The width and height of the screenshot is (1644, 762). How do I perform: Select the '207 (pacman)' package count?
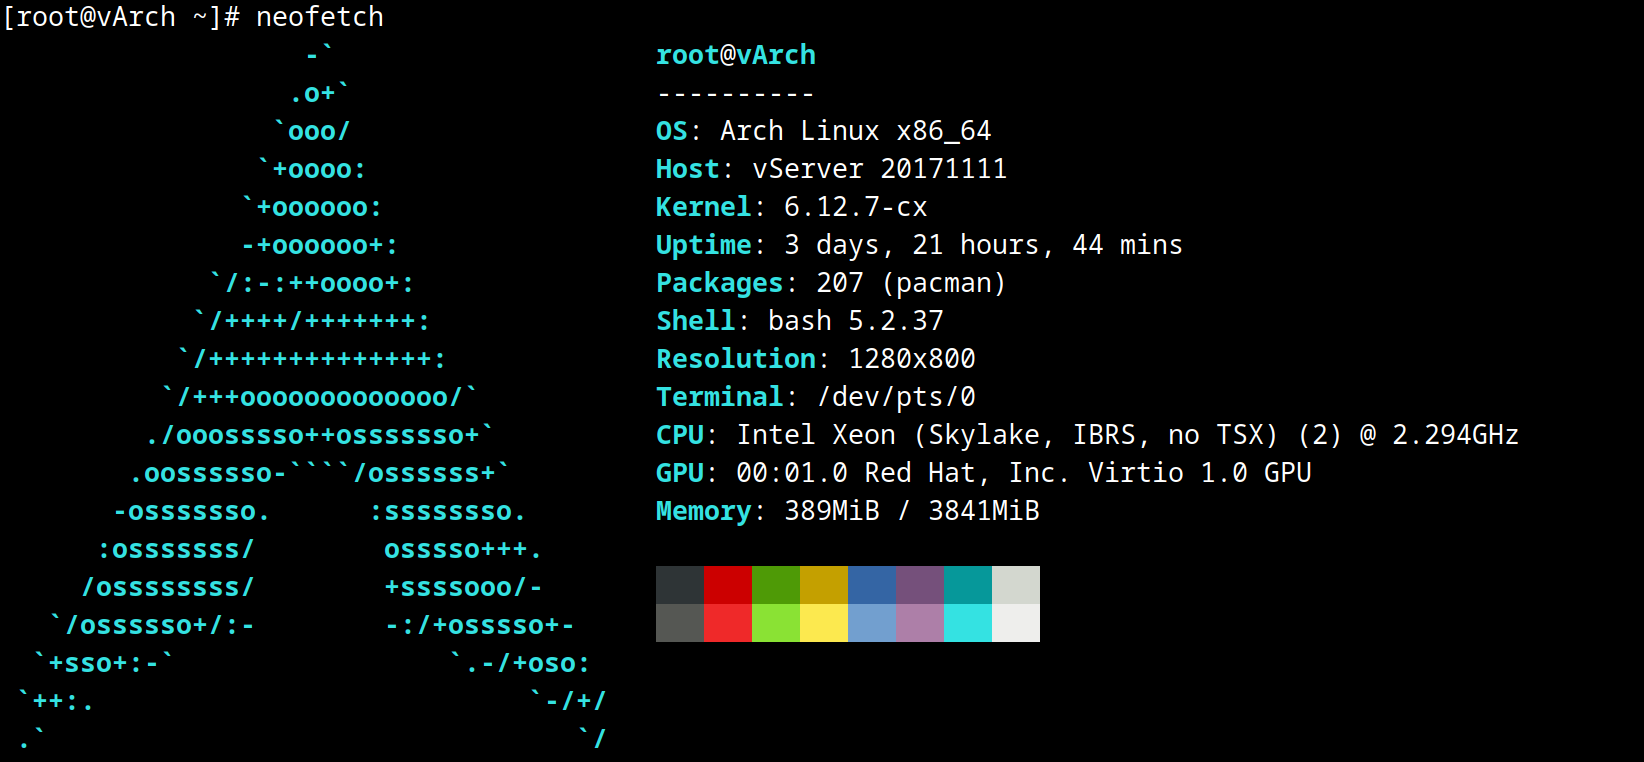click(912, 283)
